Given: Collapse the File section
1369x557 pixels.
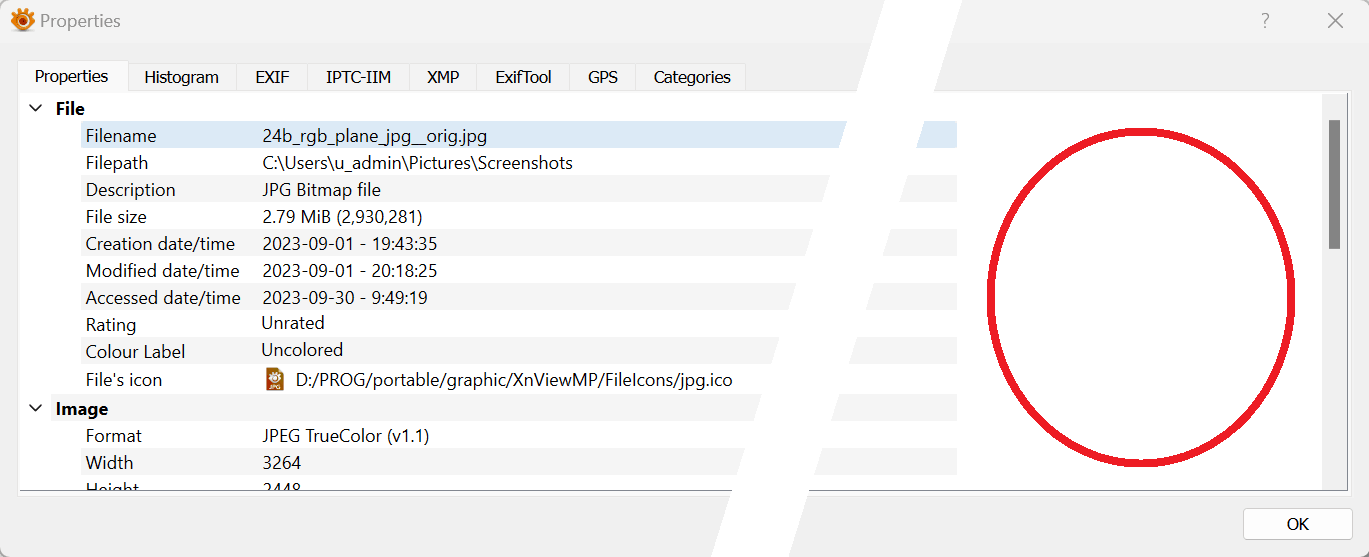Looking at the screenshot, I should [x=36, y=108].
